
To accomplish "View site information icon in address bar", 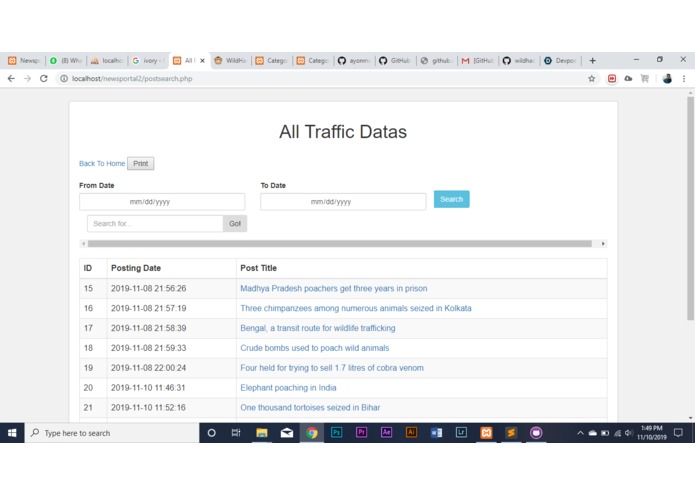I will (x=64, y=78).
